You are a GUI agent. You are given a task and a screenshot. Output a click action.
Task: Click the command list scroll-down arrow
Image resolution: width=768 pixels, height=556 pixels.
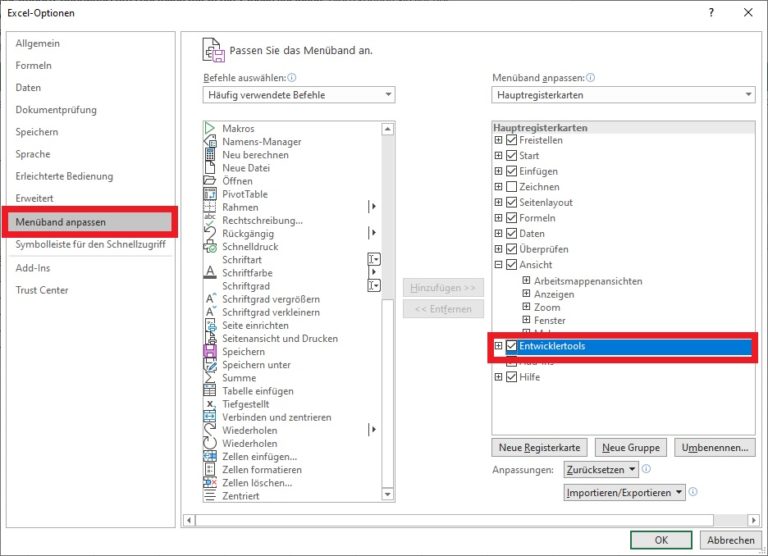(387, 494)
